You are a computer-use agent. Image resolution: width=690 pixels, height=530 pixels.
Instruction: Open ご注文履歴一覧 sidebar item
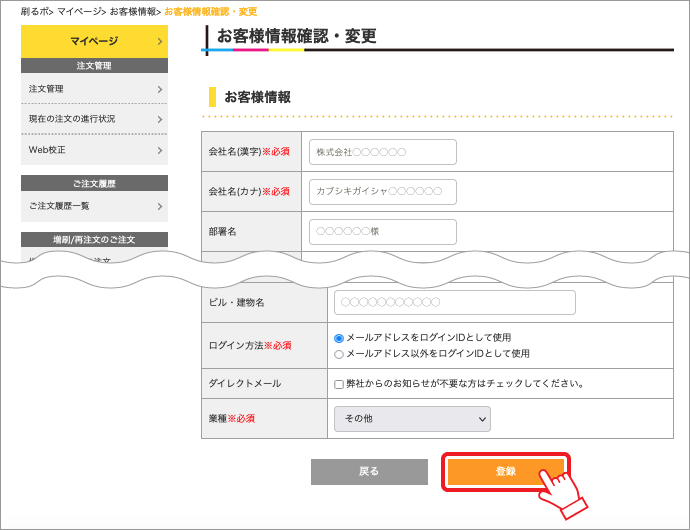pos(94,206)
